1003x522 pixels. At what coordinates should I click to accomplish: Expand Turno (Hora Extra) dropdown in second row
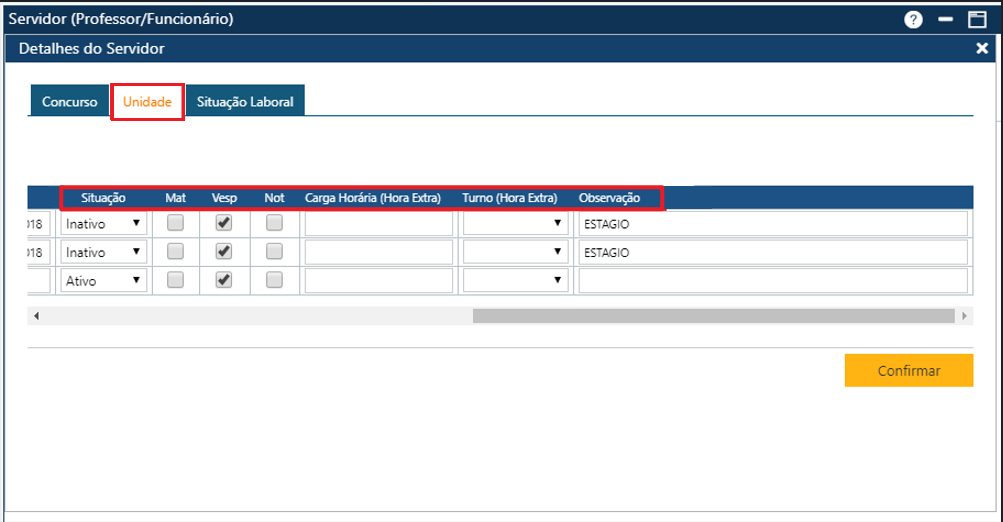pyautogui.click(x=515, y=252)
